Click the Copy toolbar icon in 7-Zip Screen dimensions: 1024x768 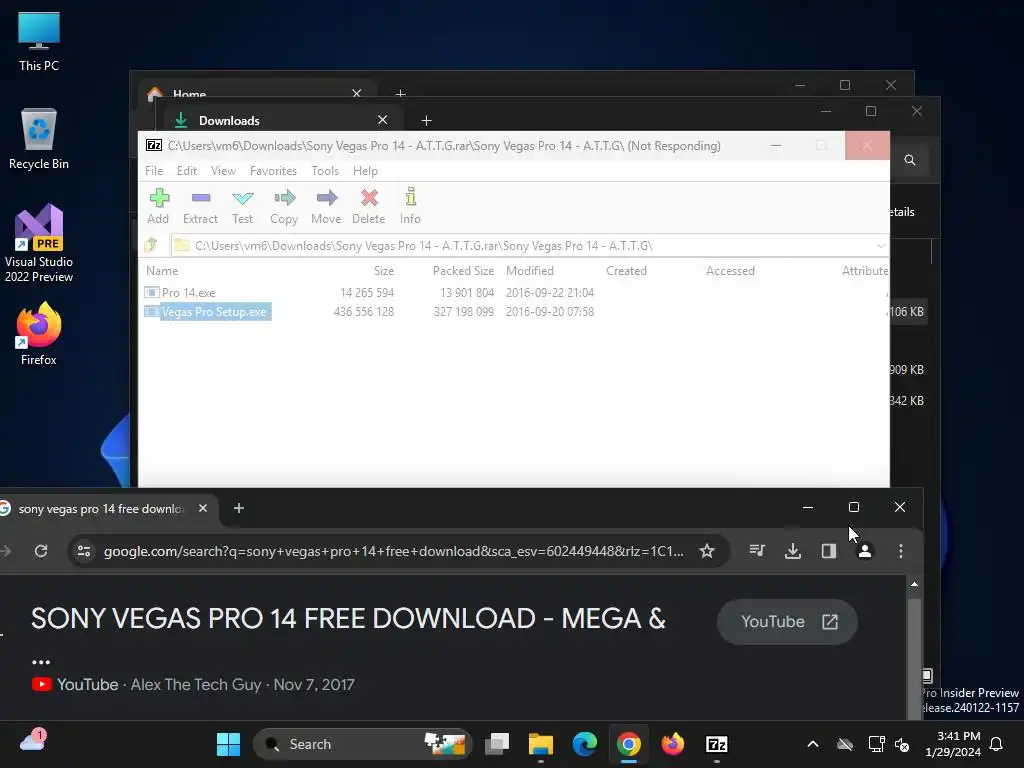click(x=284, y=206)
